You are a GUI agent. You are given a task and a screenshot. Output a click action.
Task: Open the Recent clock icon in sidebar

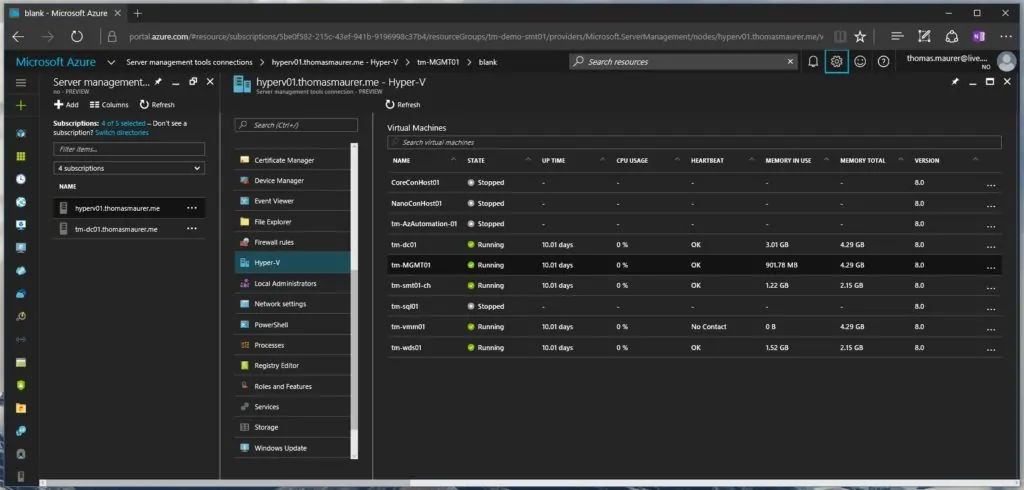point(21,179)
